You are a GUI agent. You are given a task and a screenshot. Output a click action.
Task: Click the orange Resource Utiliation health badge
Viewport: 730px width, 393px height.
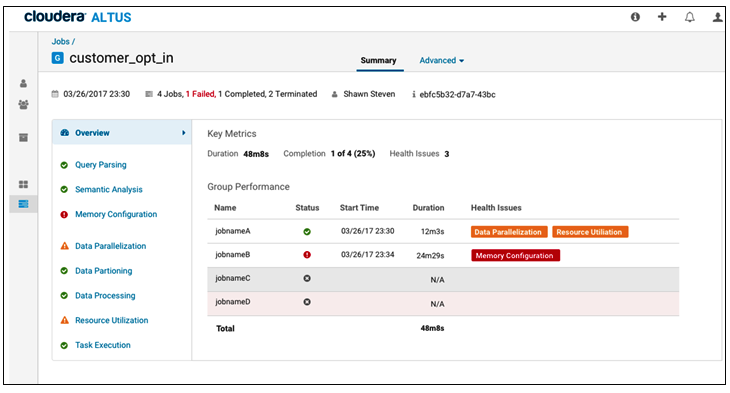[x=590, y=232]
